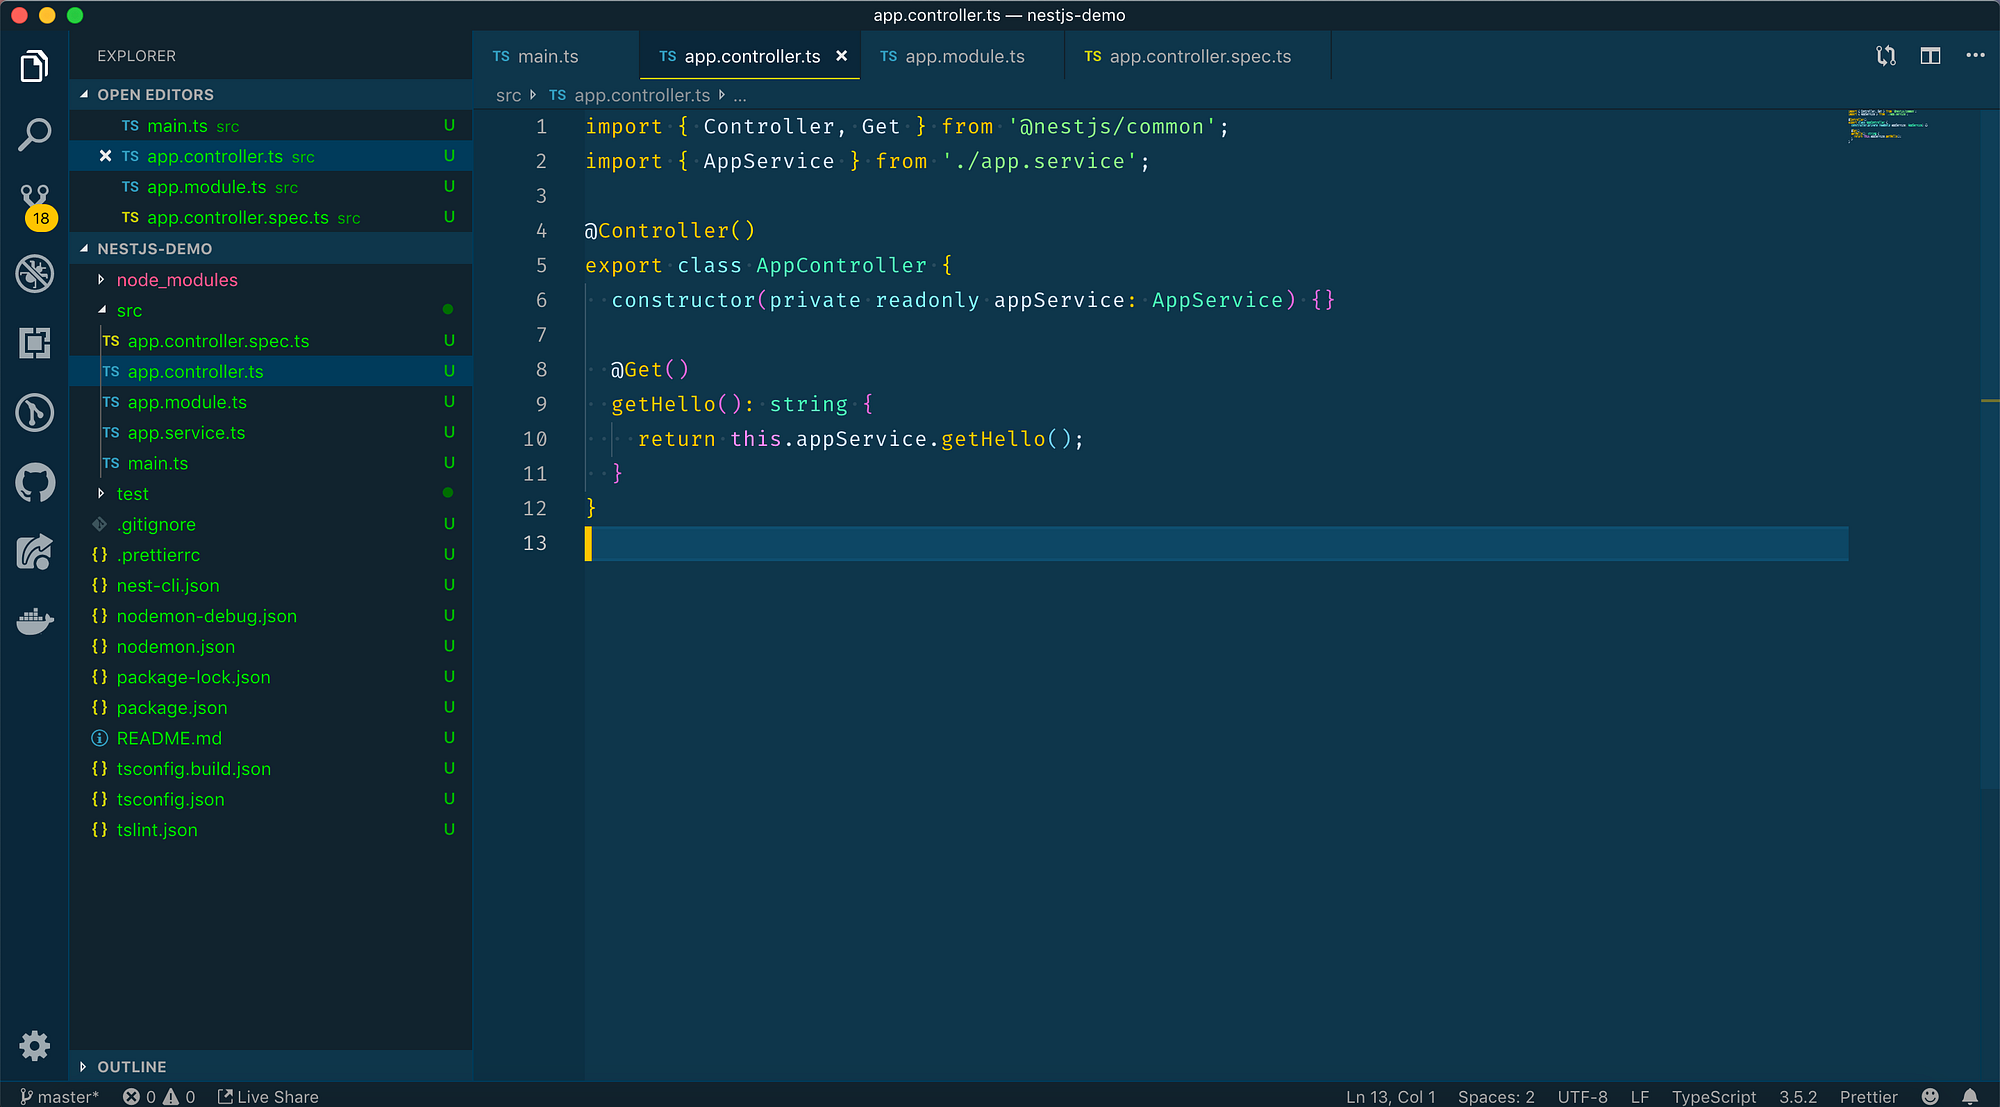The height and width of the screenshot is (1107, 2000).
Task: Expand the OUTLINE section
Action: pos(131,1067)
